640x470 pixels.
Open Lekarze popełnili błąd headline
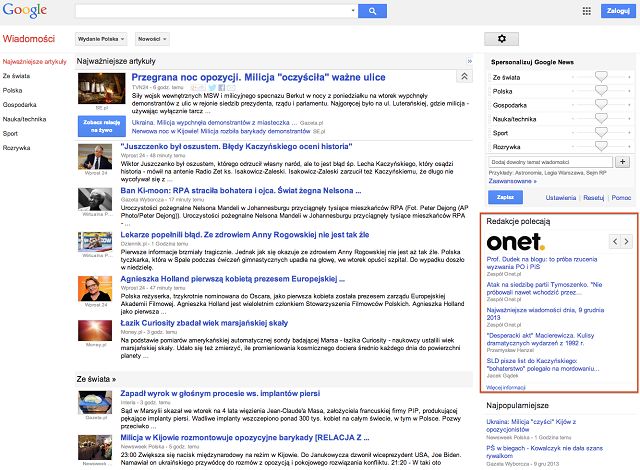(x=245, y=235)
